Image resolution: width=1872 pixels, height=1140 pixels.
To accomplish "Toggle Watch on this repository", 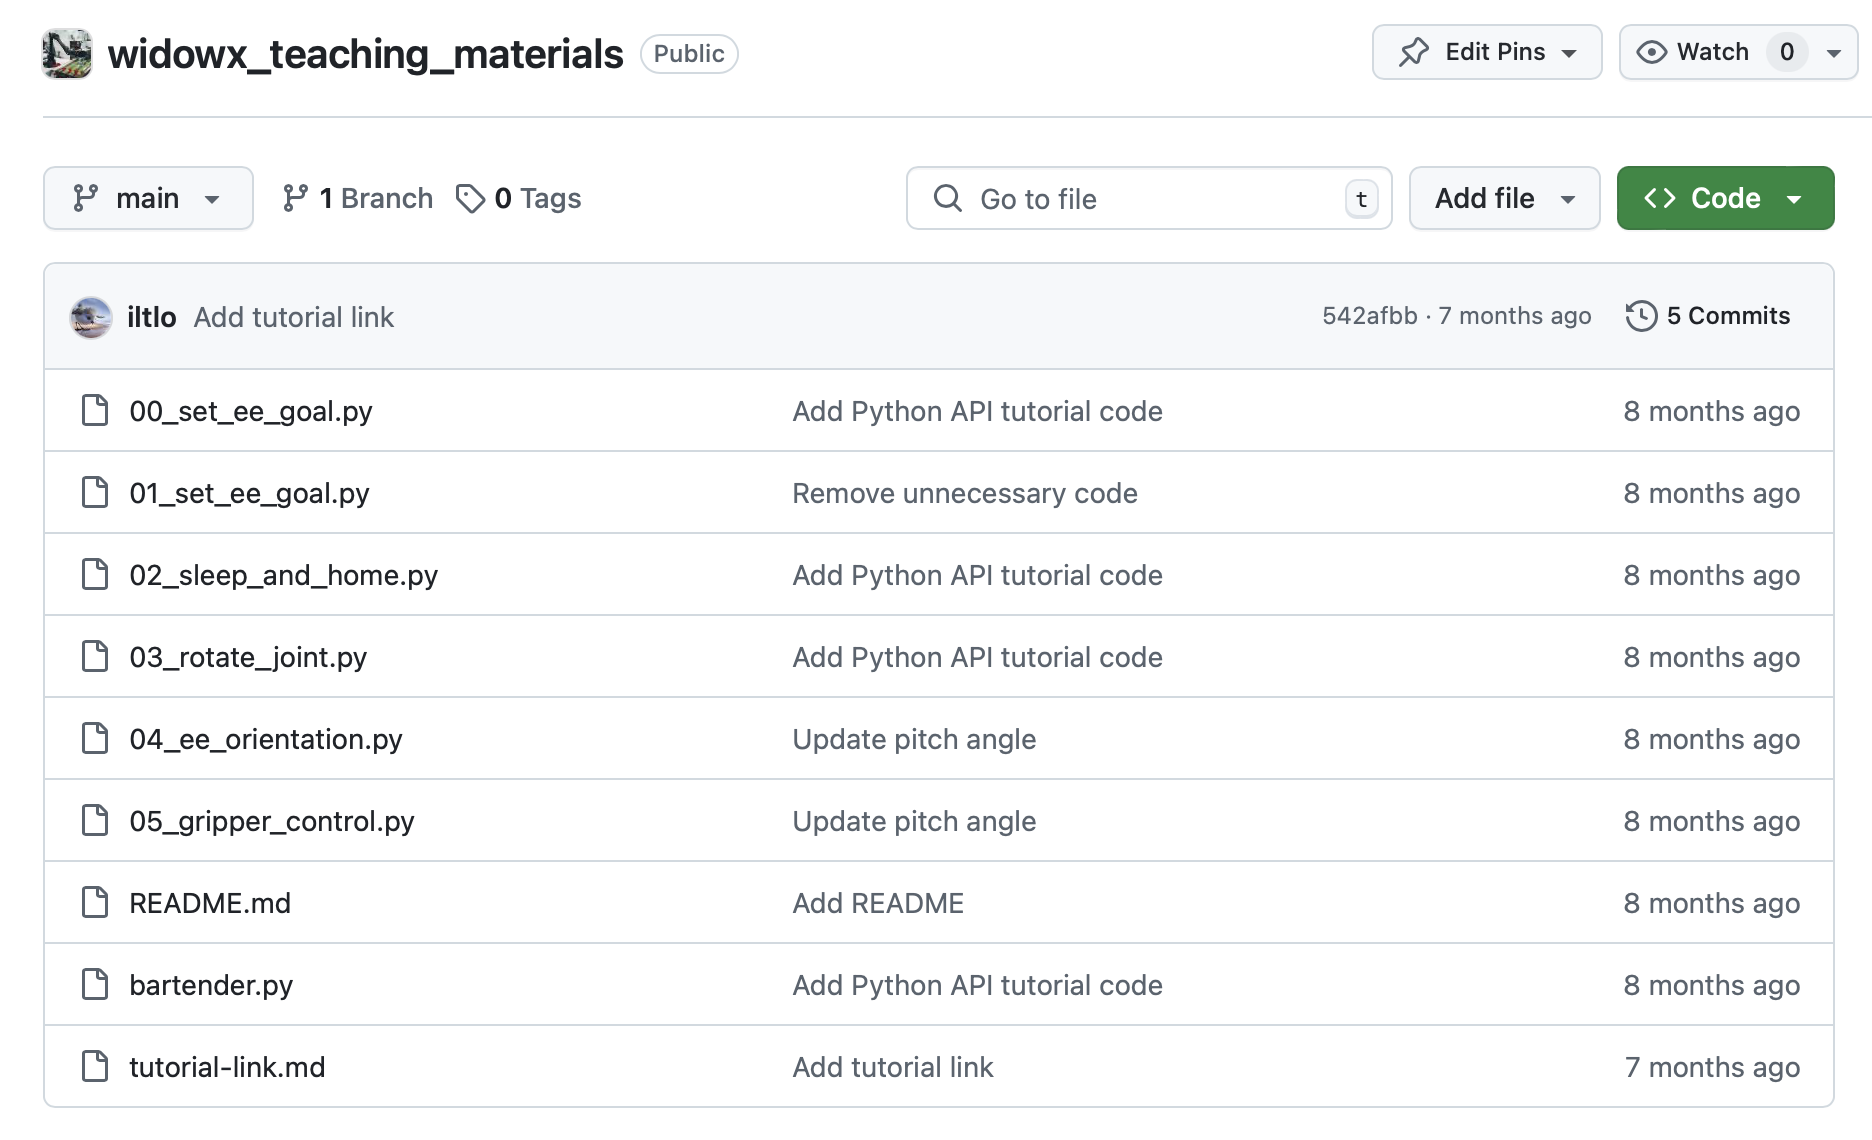I will coord(1693,52).
